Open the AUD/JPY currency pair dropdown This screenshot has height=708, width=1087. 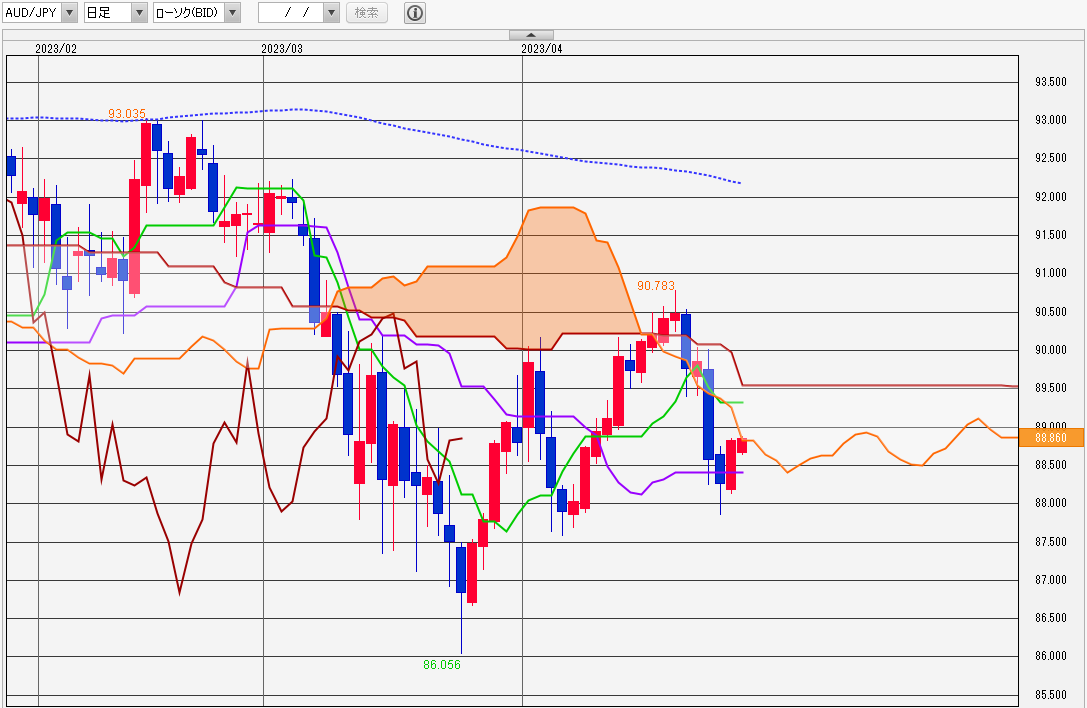point(40,12)
